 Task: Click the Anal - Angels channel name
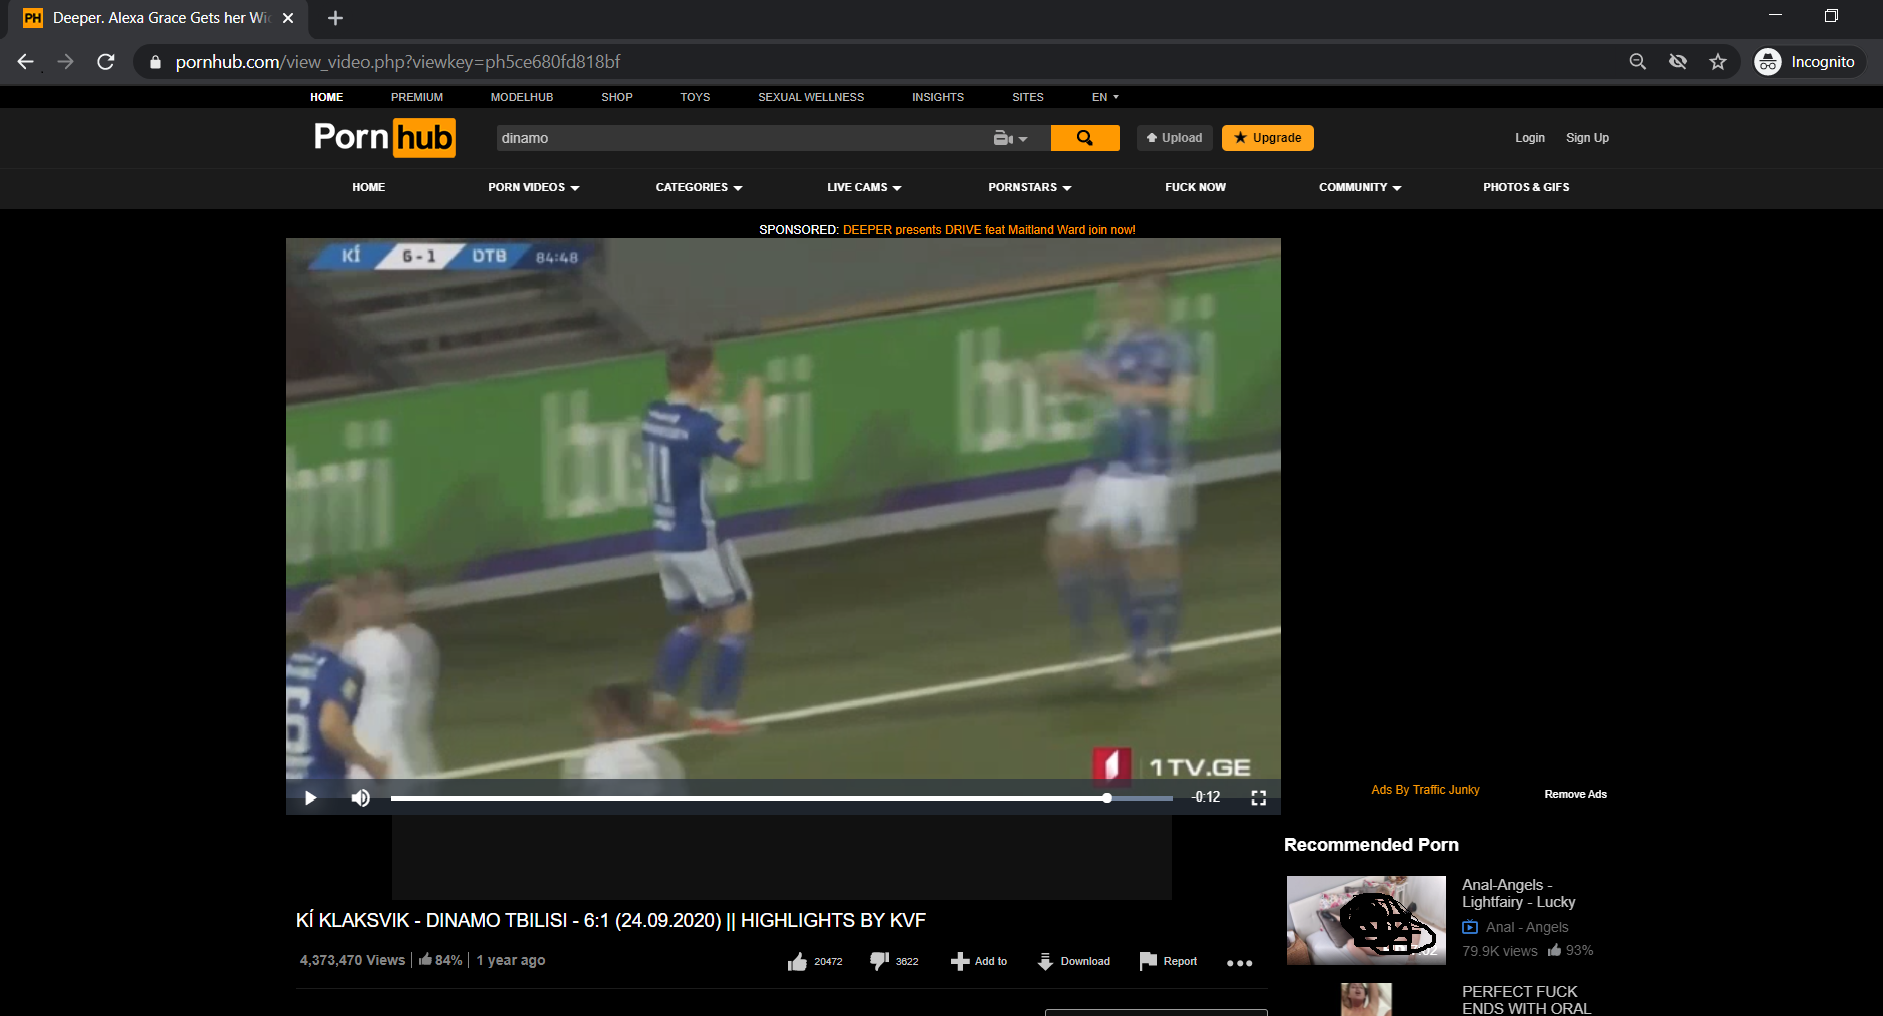1527,927
